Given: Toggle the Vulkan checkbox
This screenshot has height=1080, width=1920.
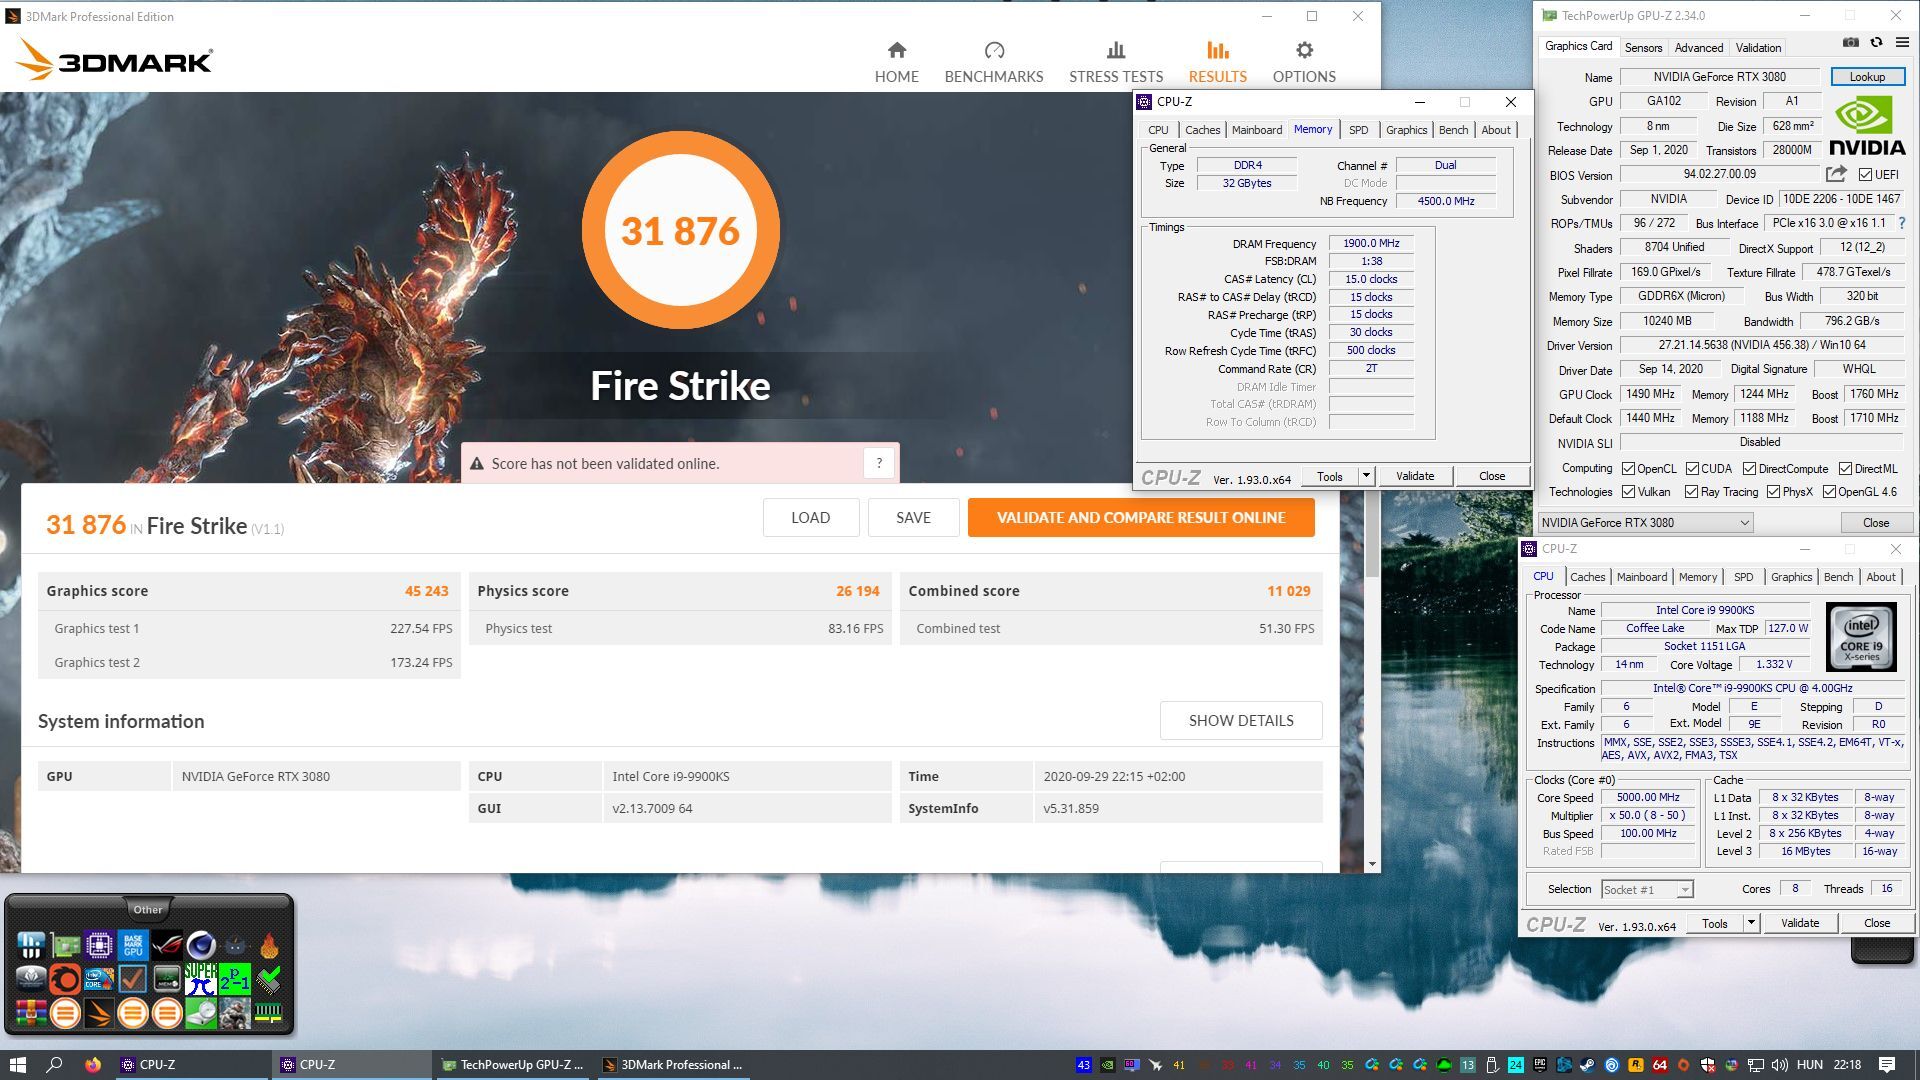Looking at the screenshot, I should (x=1628, y=491).
